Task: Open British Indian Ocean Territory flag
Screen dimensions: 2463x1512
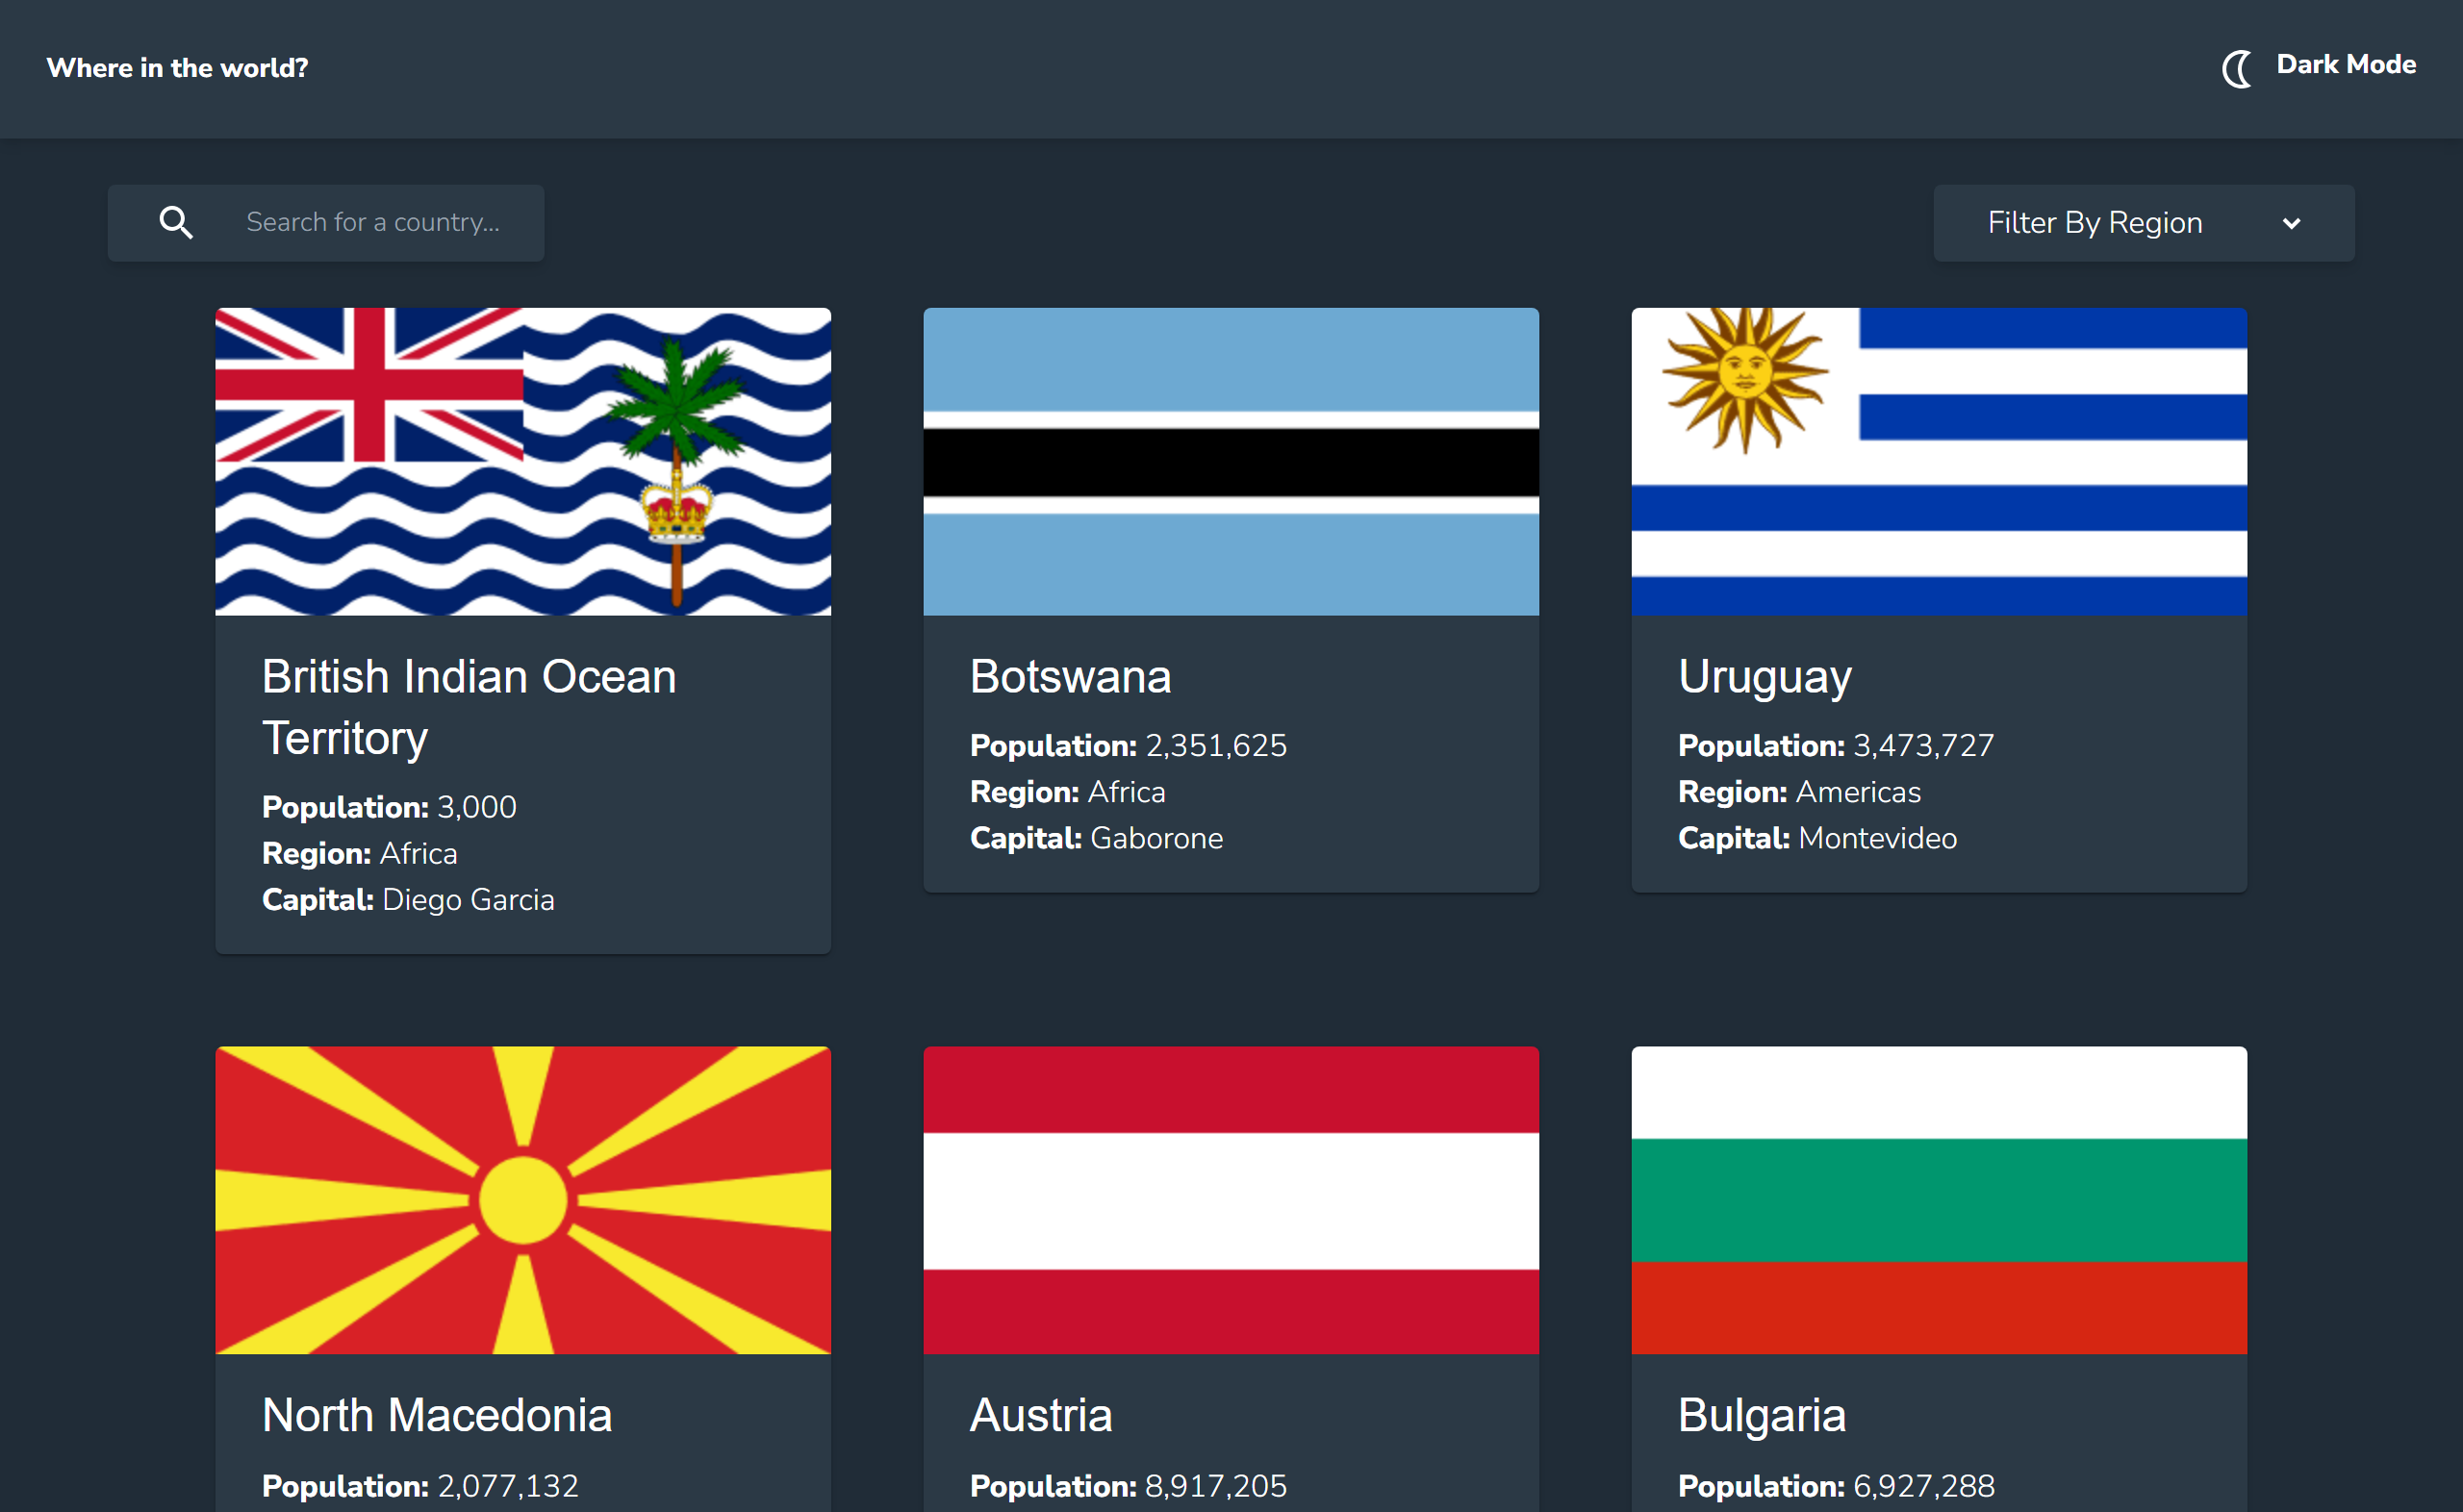Action: pyautogui.click(x=523, y=461)
